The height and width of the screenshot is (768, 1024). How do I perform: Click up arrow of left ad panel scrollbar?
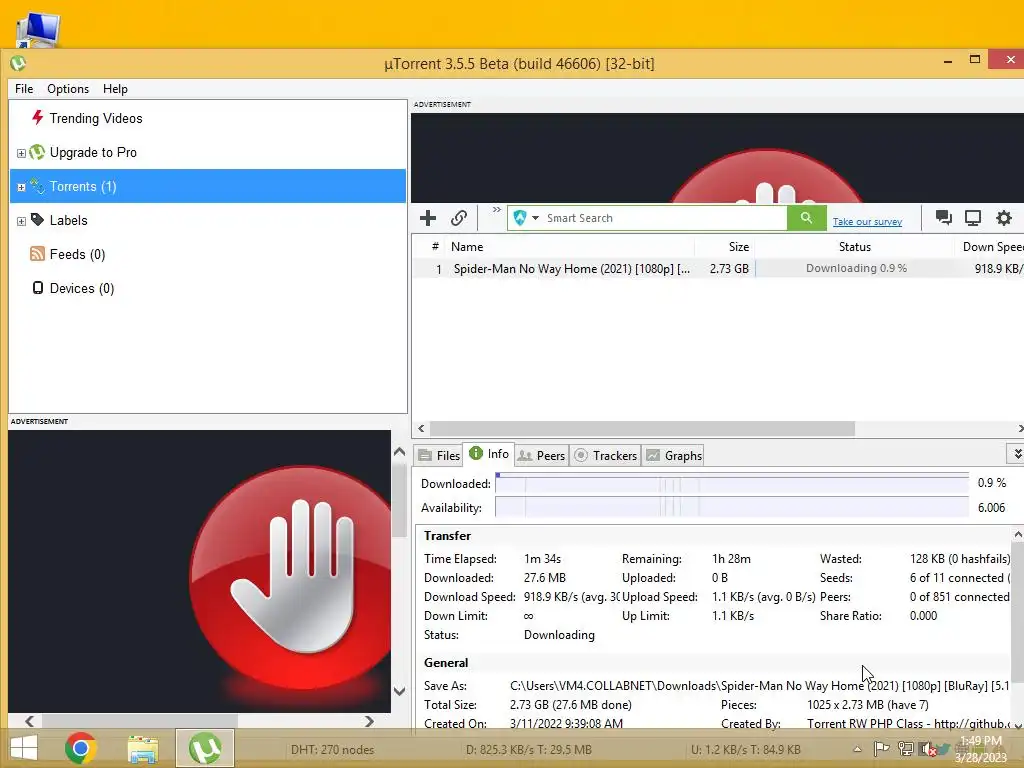pyautogui.click(x=400, y=452)
